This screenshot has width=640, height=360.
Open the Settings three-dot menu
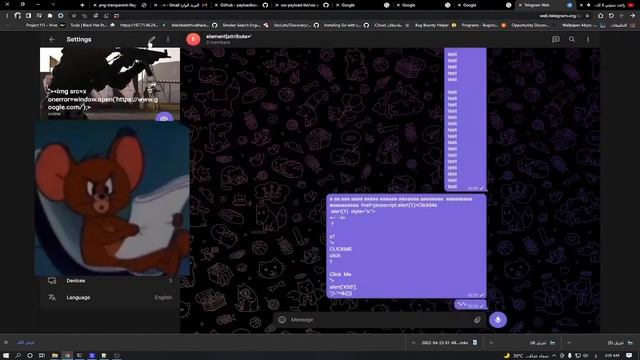click(168, 40)
